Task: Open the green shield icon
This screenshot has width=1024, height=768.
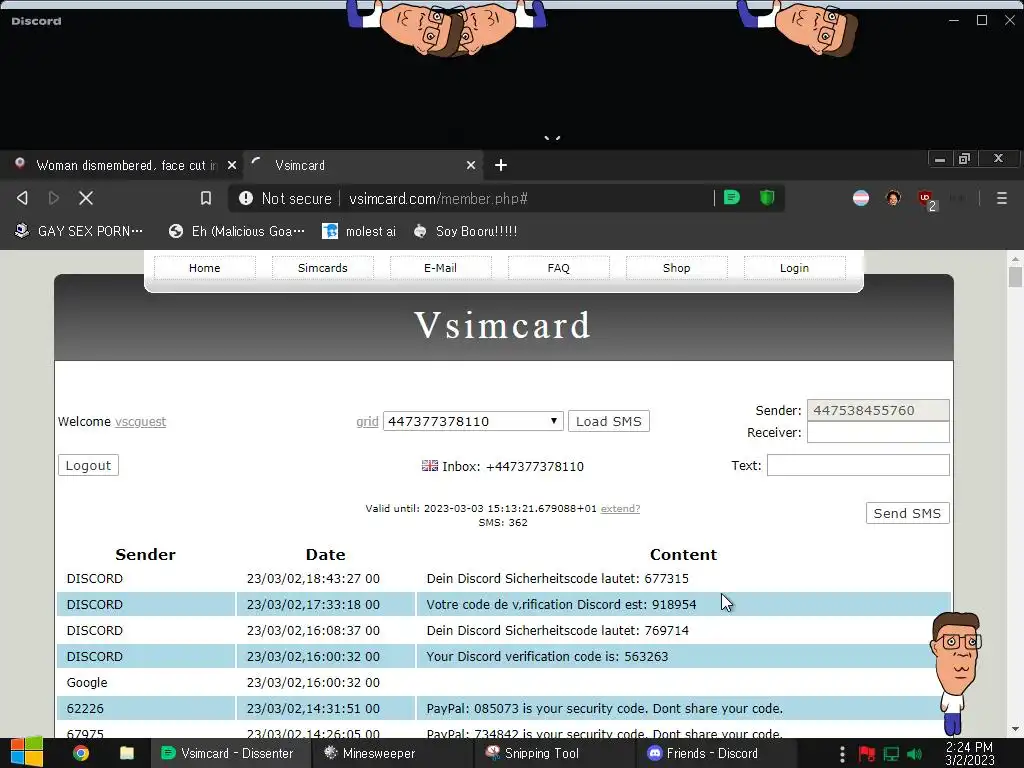Action: [x=767, y=197]
